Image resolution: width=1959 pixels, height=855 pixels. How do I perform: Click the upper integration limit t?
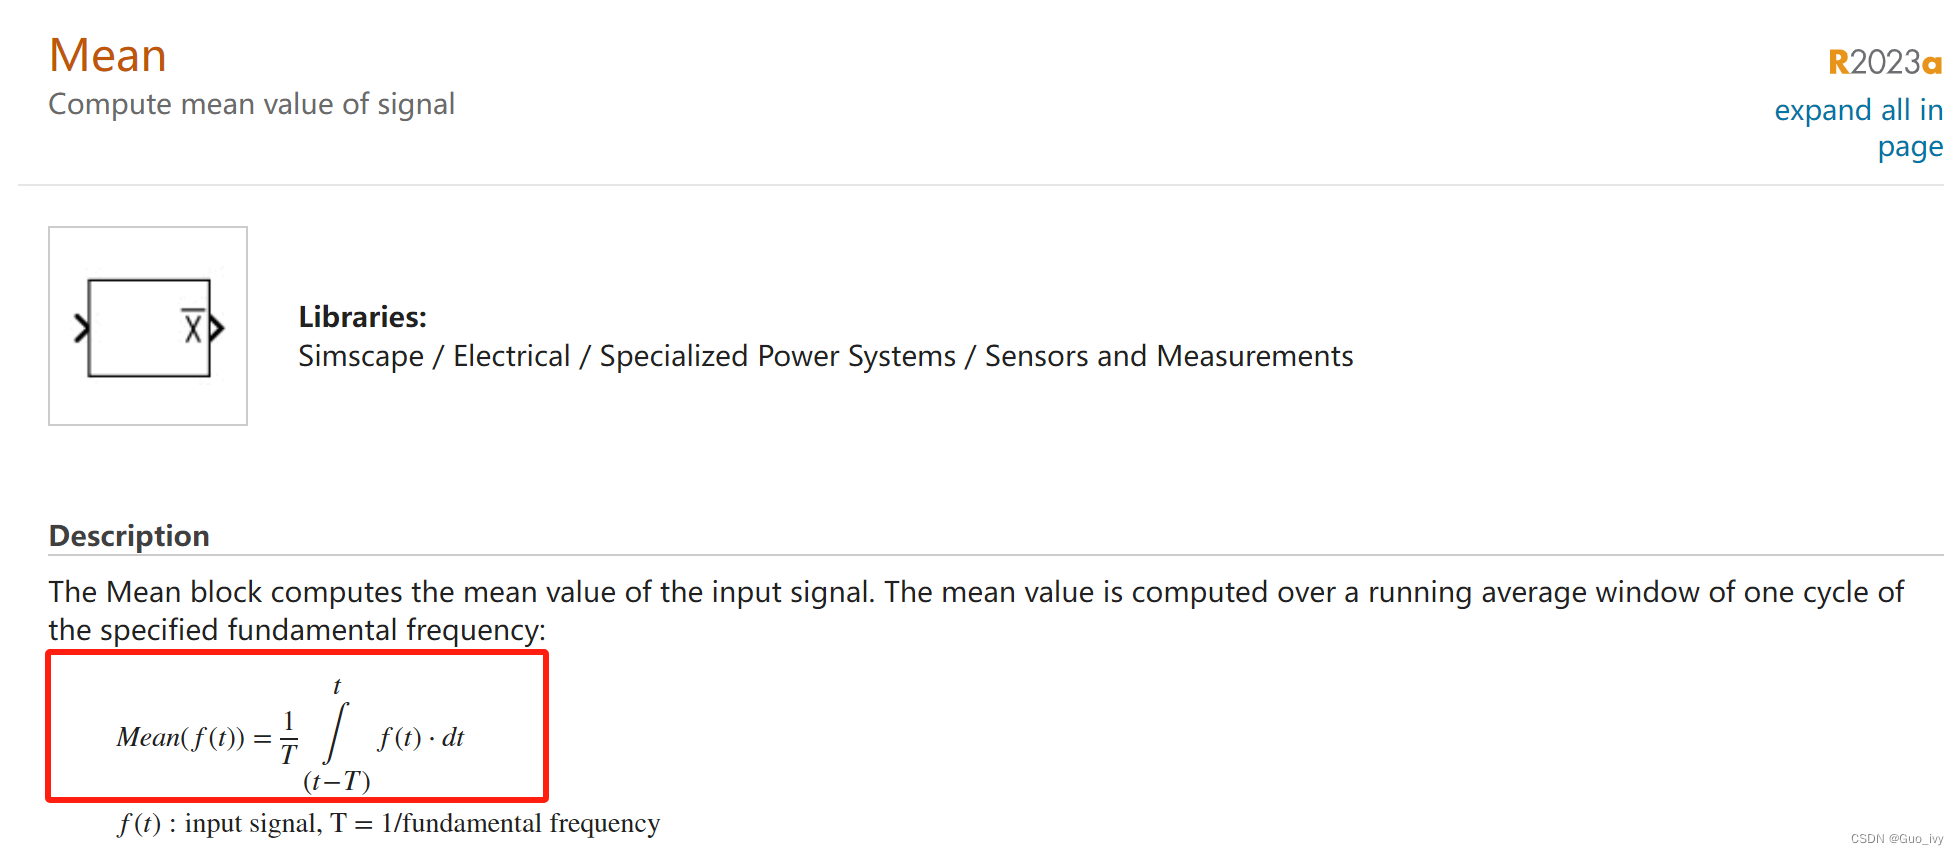tap(337, 686)
